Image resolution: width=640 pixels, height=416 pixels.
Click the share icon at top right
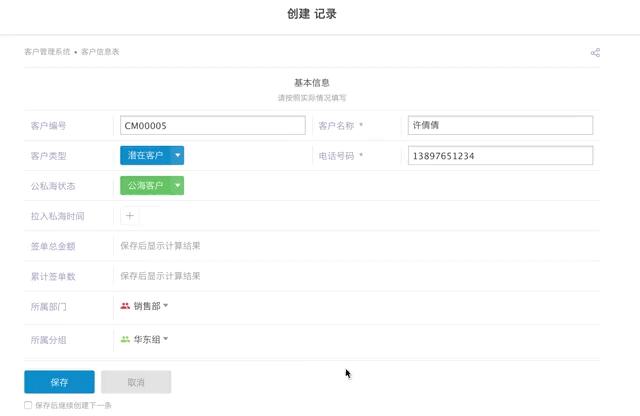tap(595, 52)
